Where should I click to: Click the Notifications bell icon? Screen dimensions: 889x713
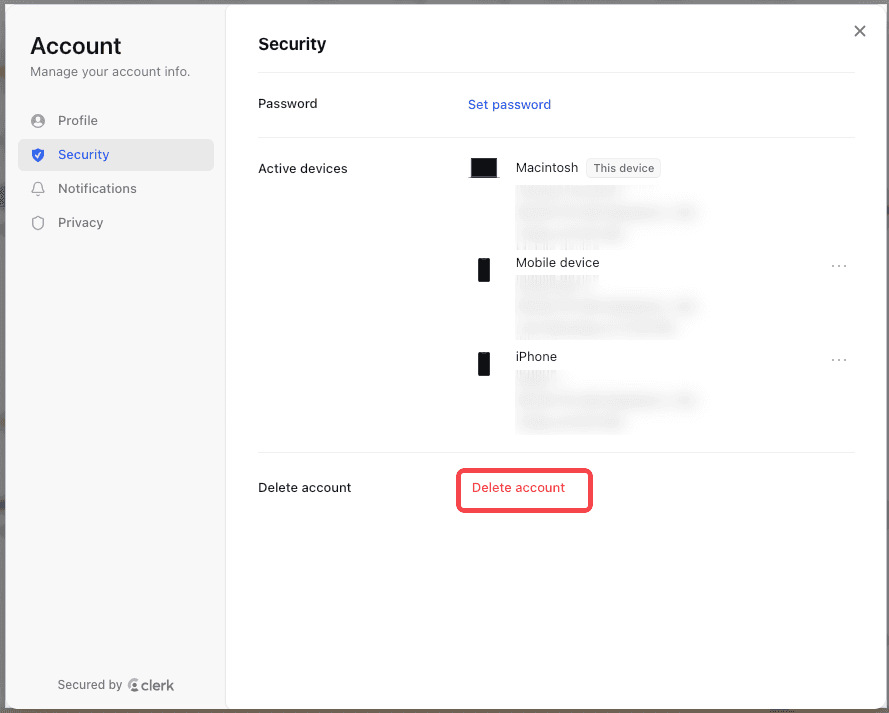(38, 189)
